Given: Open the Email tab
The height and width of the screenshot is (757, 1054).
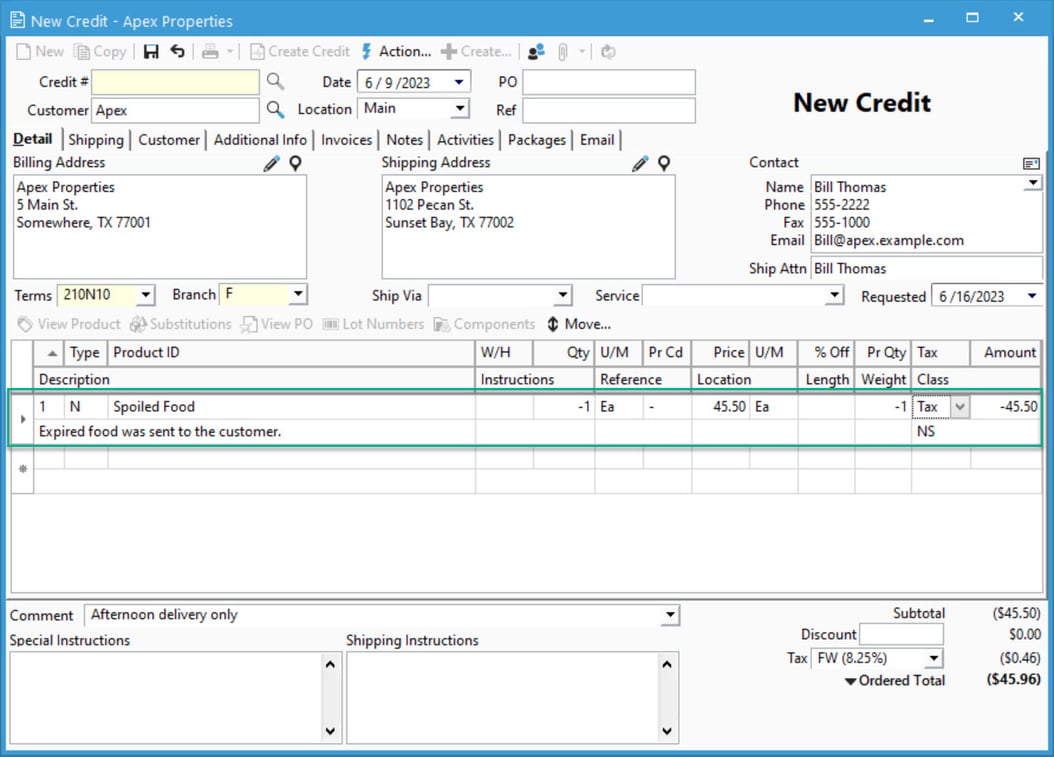Looking at the screenshot, I should click(597, 140).
